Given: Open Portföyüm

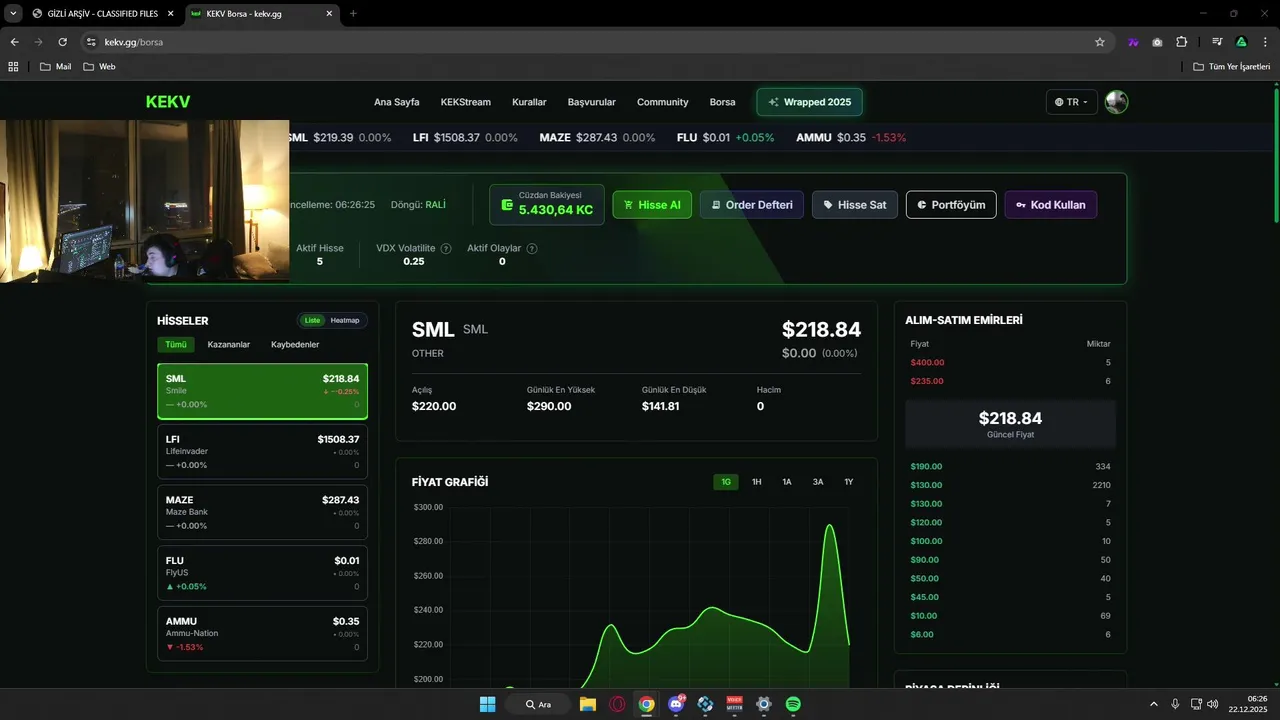Looking at the screenshot, I should click(x=951, y=205).
